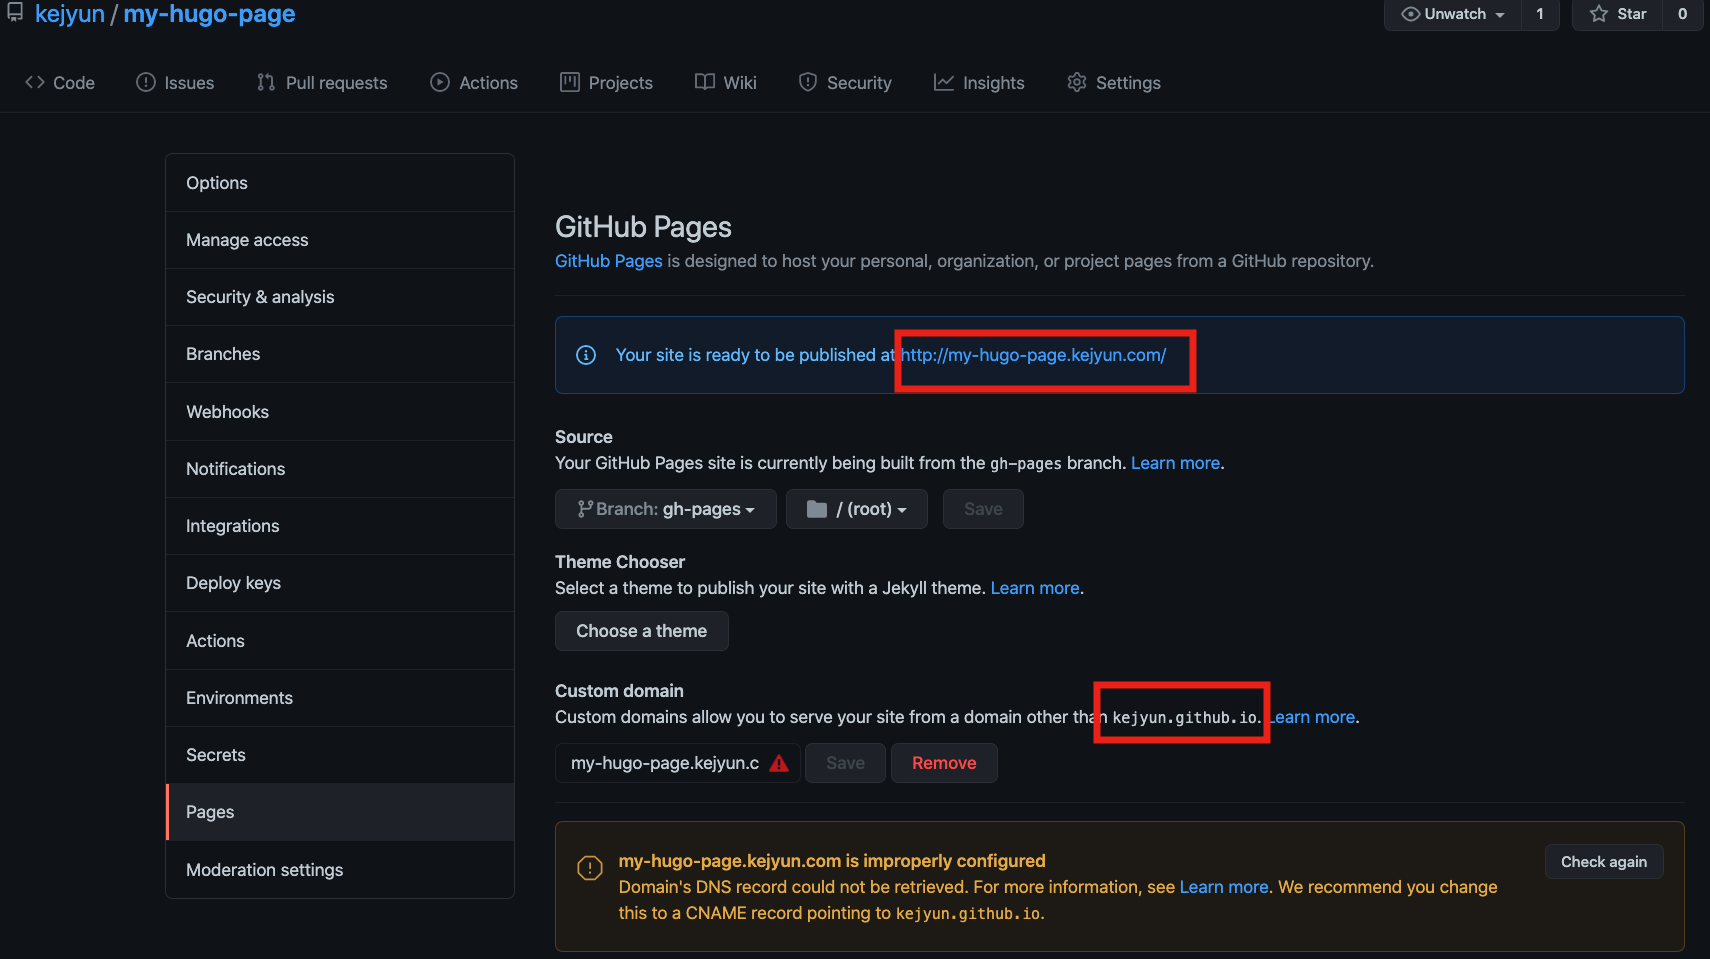Click the GitHub Pages link in description
Screen dimensions: 1710x959
pos(608,261)
